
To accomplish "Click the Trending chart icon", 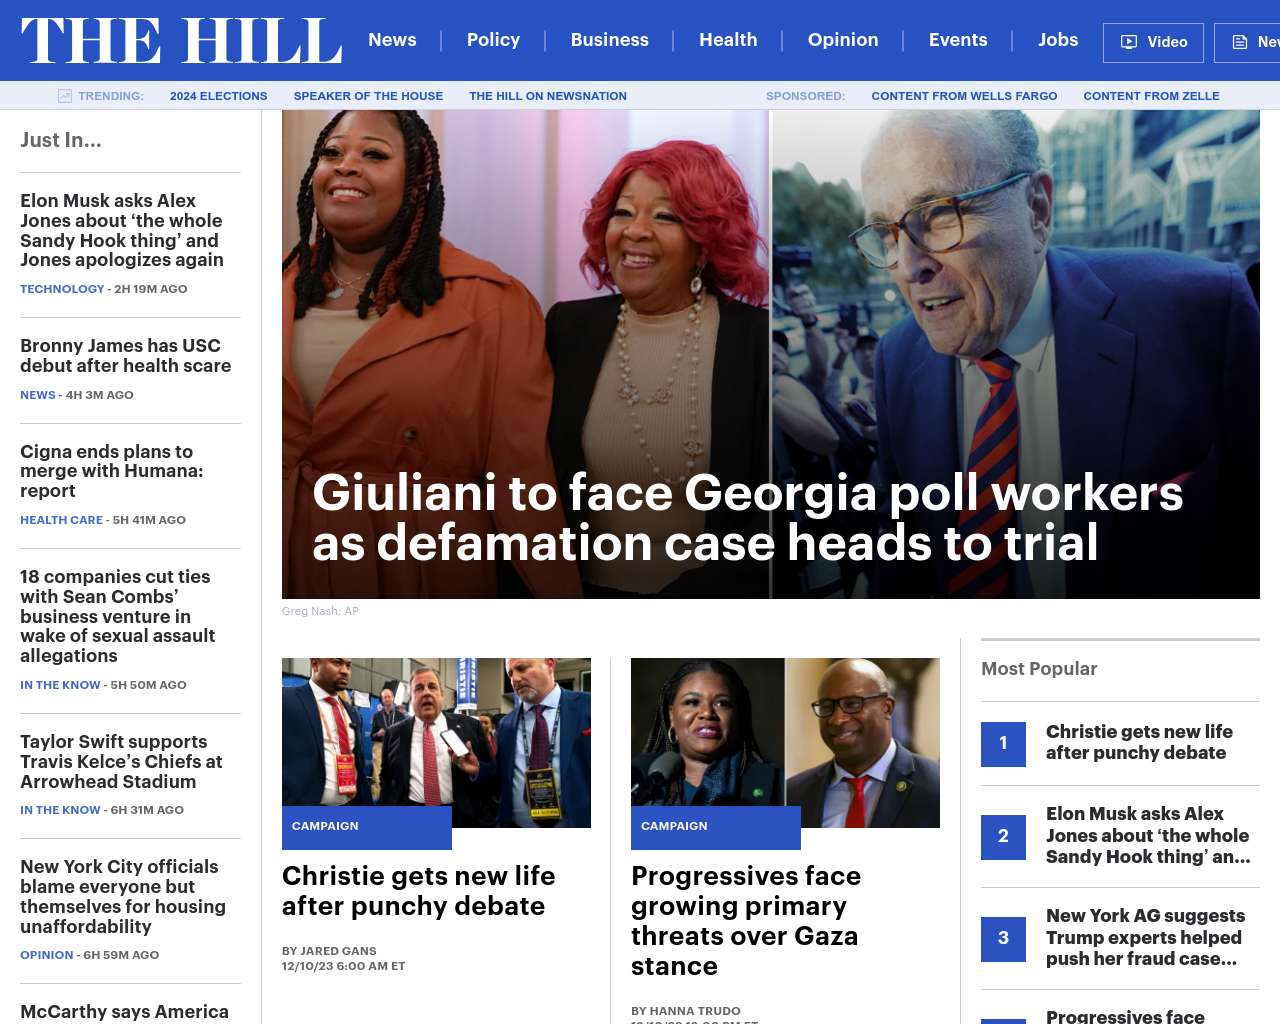I will [x=65, y=96].
